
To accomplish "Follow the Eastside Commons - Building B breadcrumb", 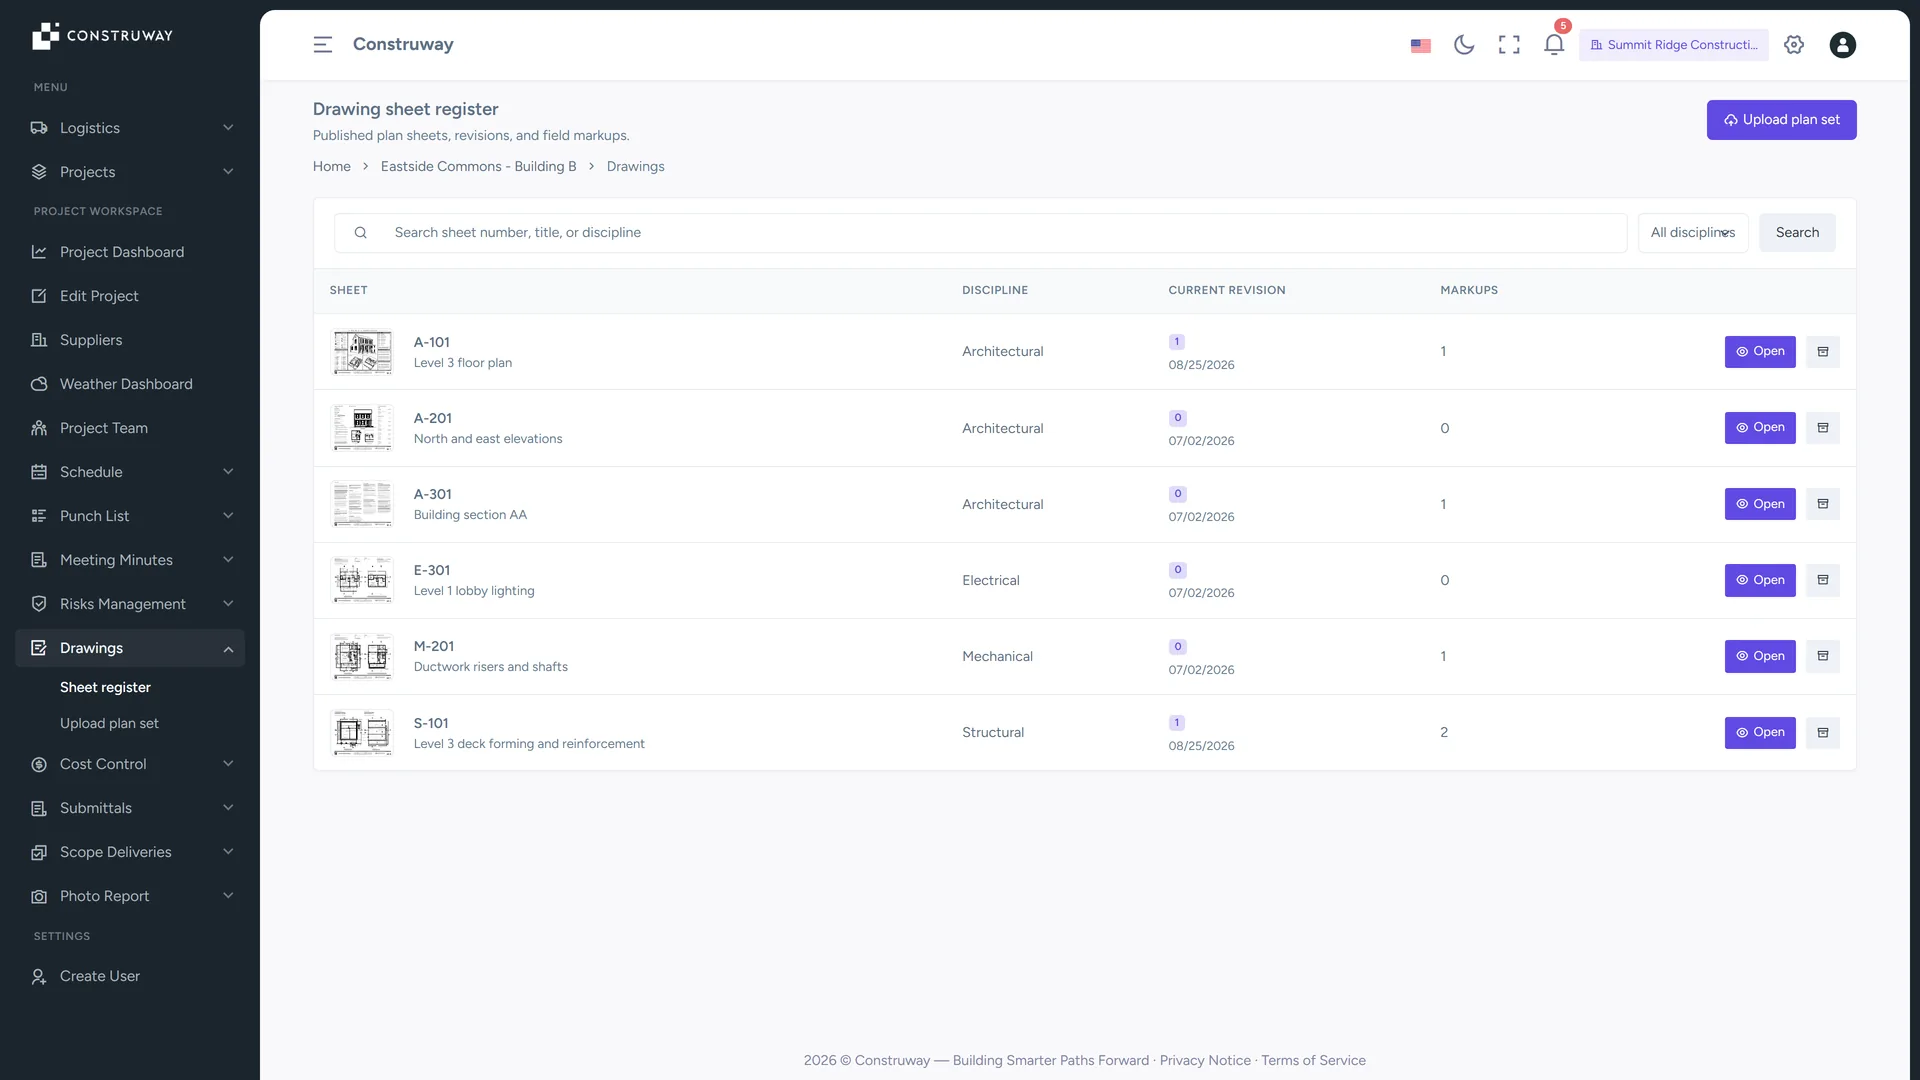I will (478, 167).
